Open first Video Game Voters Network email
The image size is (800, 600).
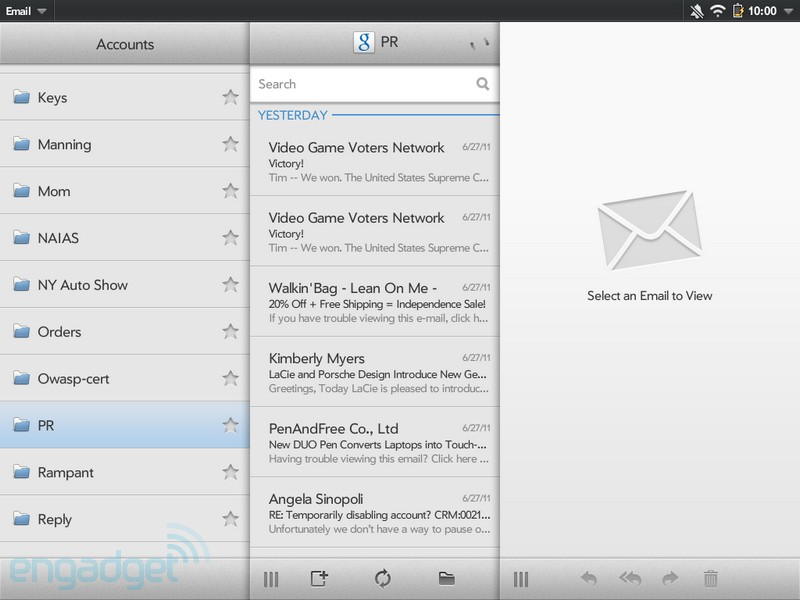[374, 162]
